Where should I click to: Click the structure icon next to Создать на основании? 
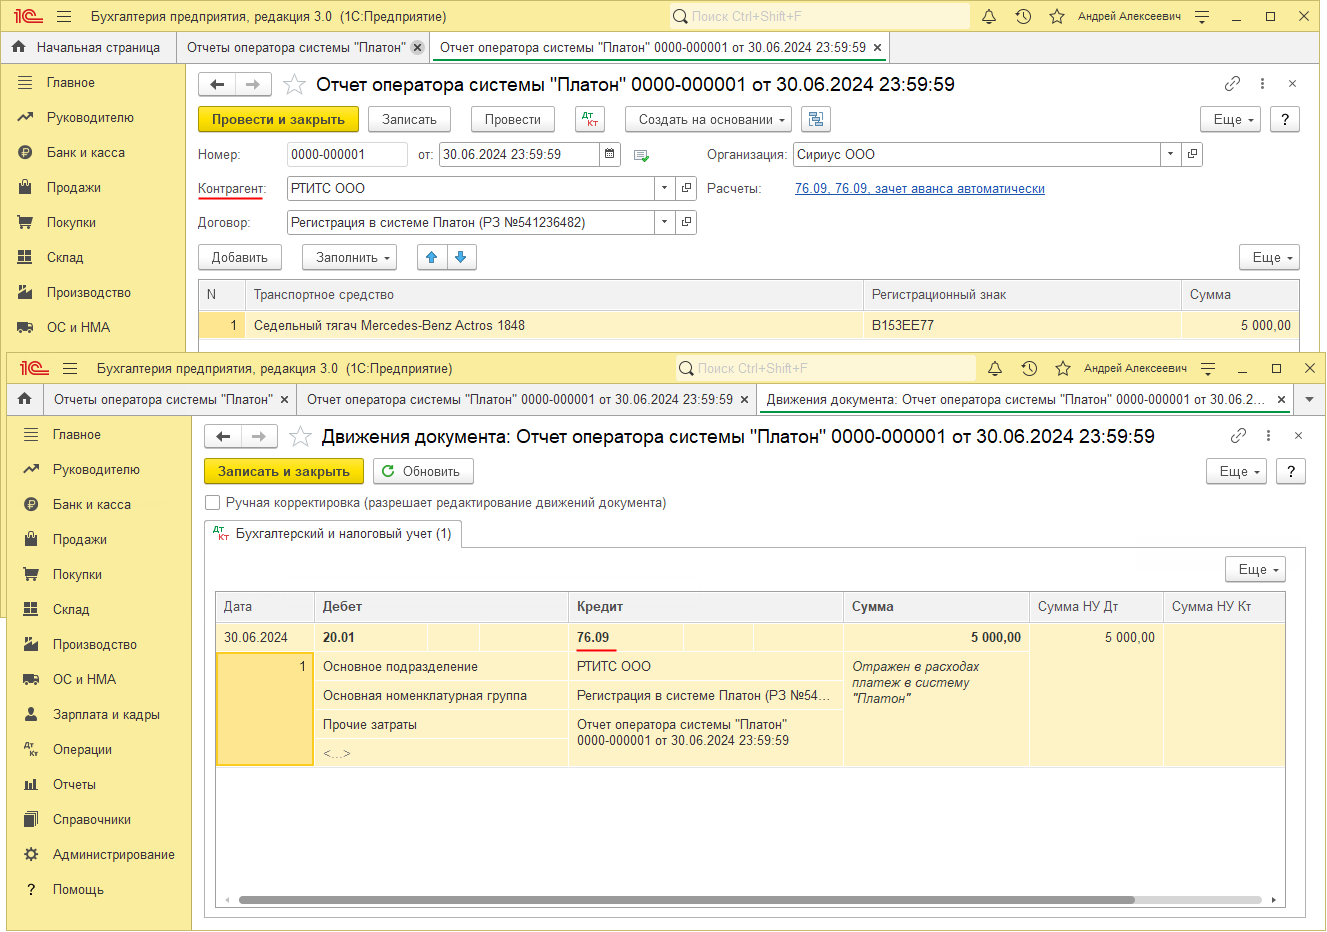[816, 119]
